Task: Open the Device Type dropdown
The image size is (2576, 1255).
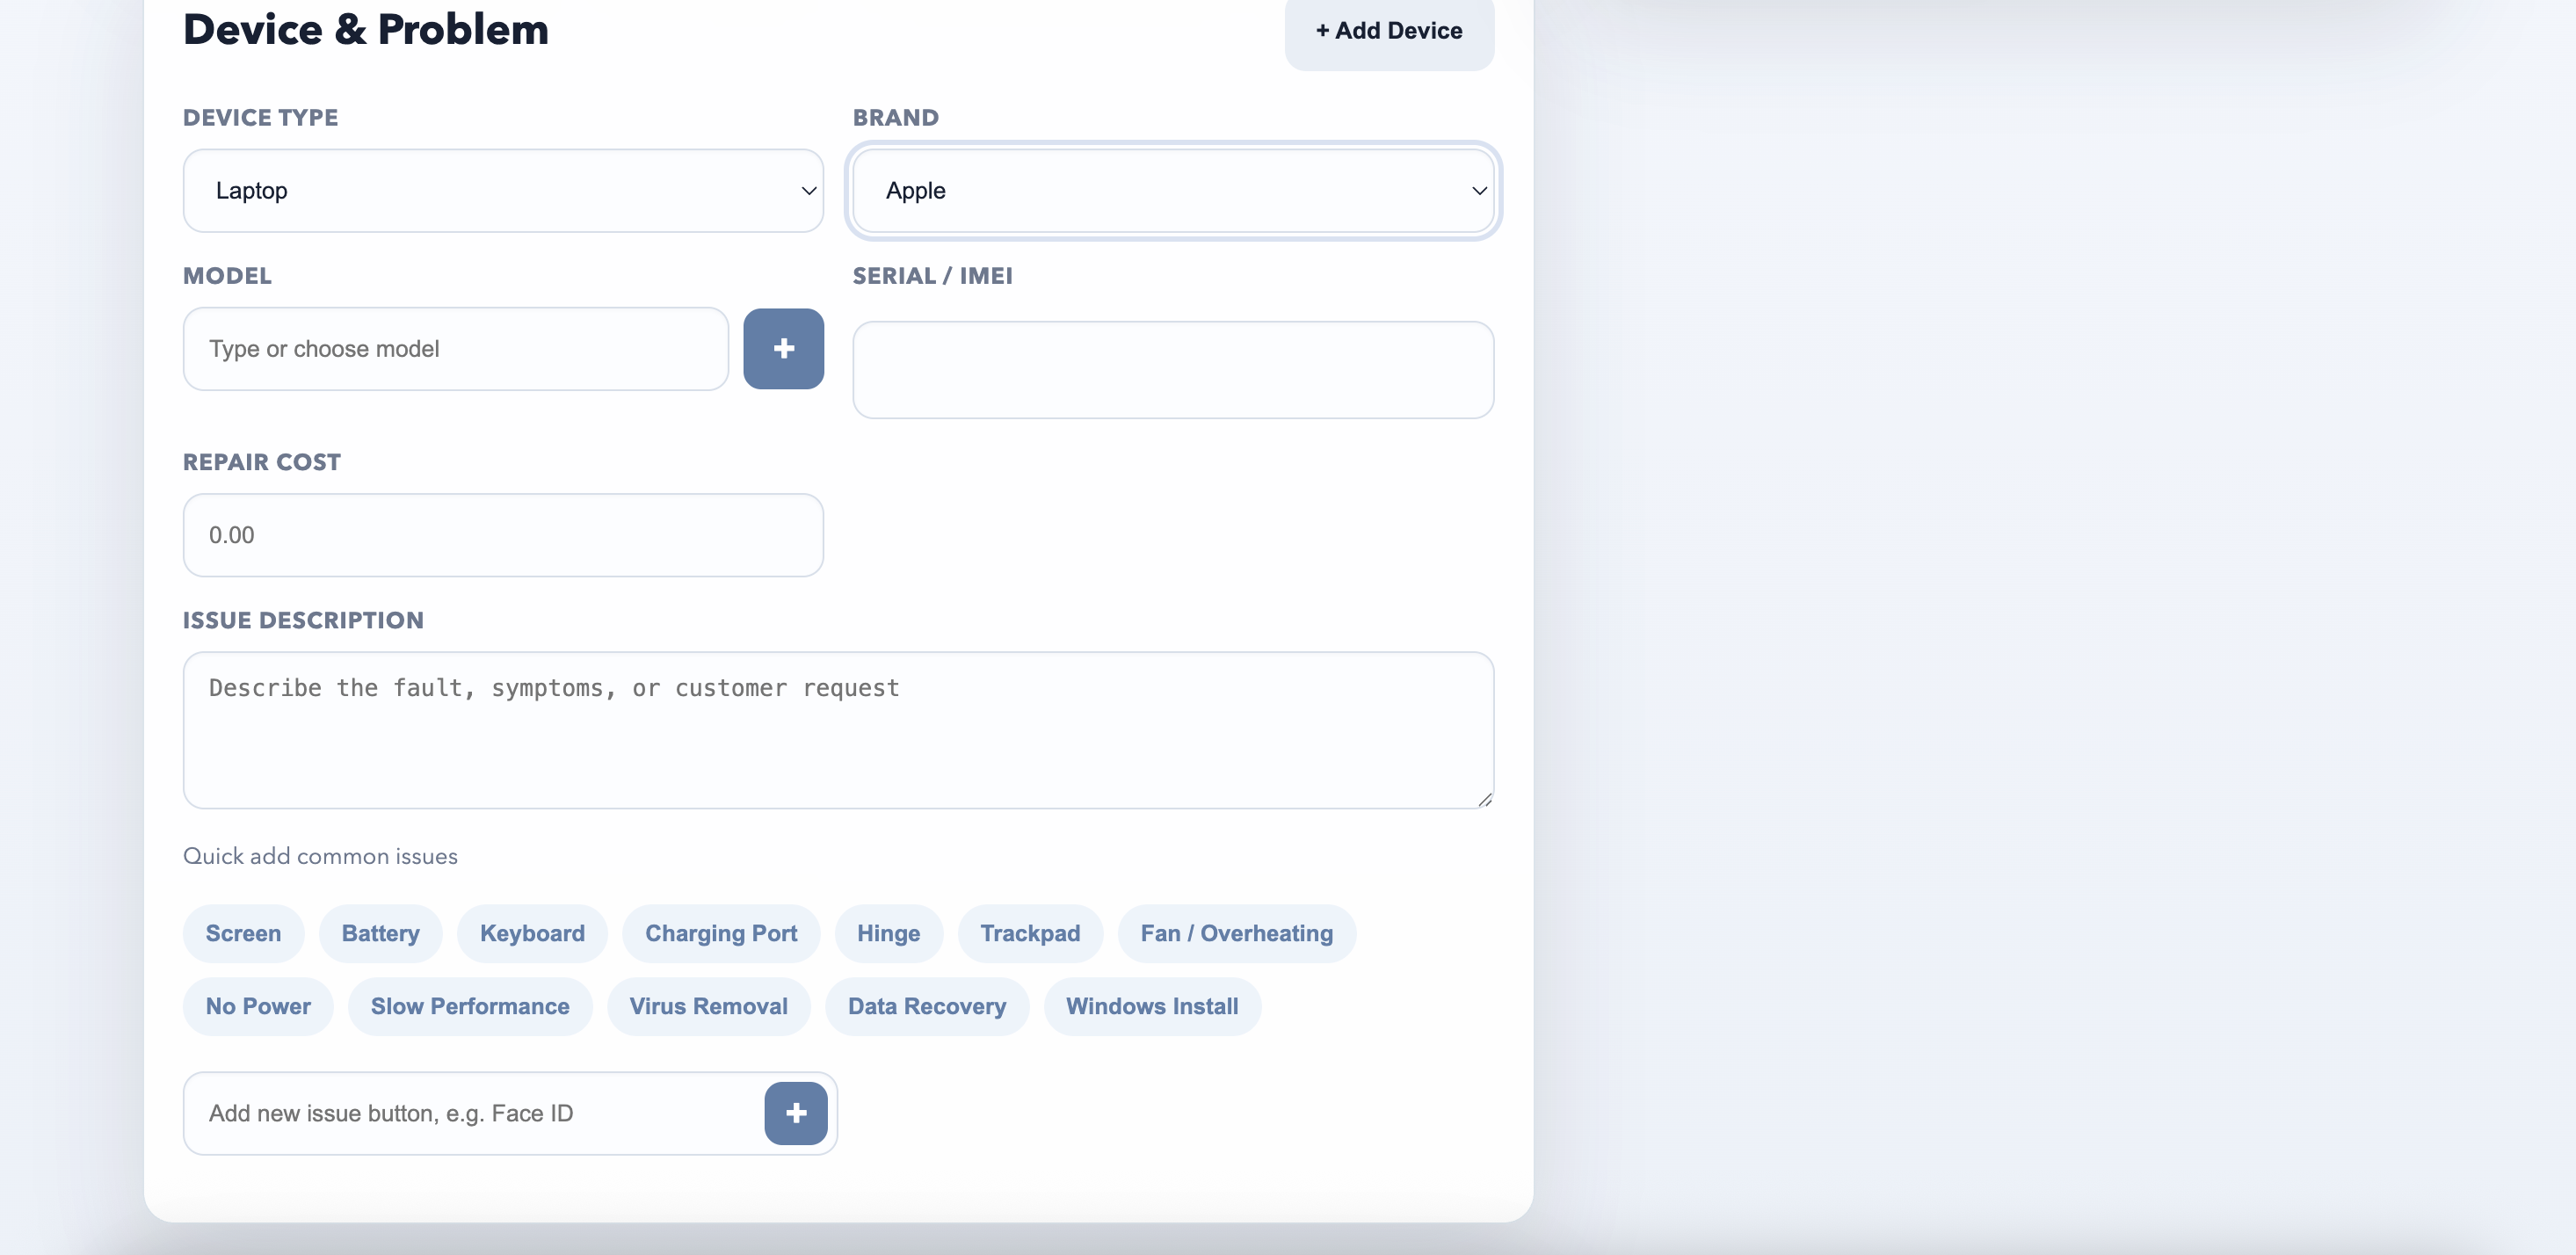Action: (503, 190)
